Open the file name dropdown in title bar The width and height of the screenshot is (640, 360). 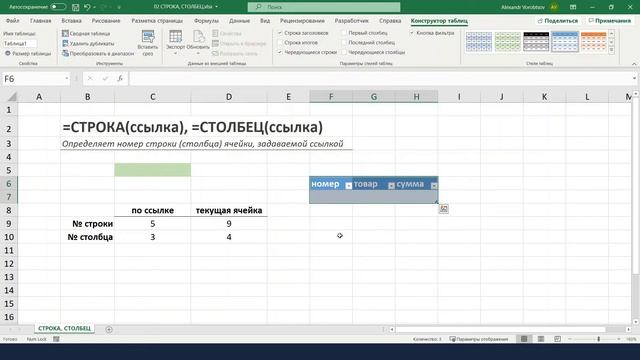(216, 7)
